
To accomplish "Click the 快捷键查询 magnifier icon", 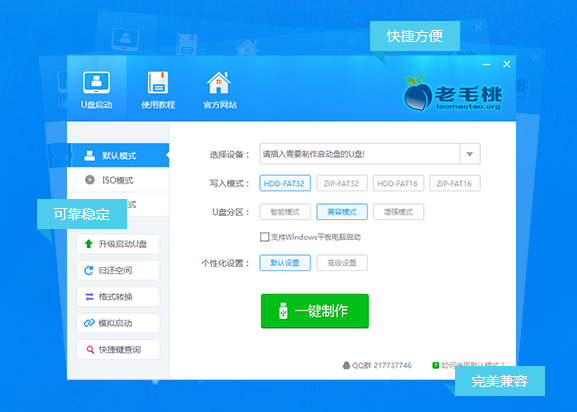I will click(90, 349).
